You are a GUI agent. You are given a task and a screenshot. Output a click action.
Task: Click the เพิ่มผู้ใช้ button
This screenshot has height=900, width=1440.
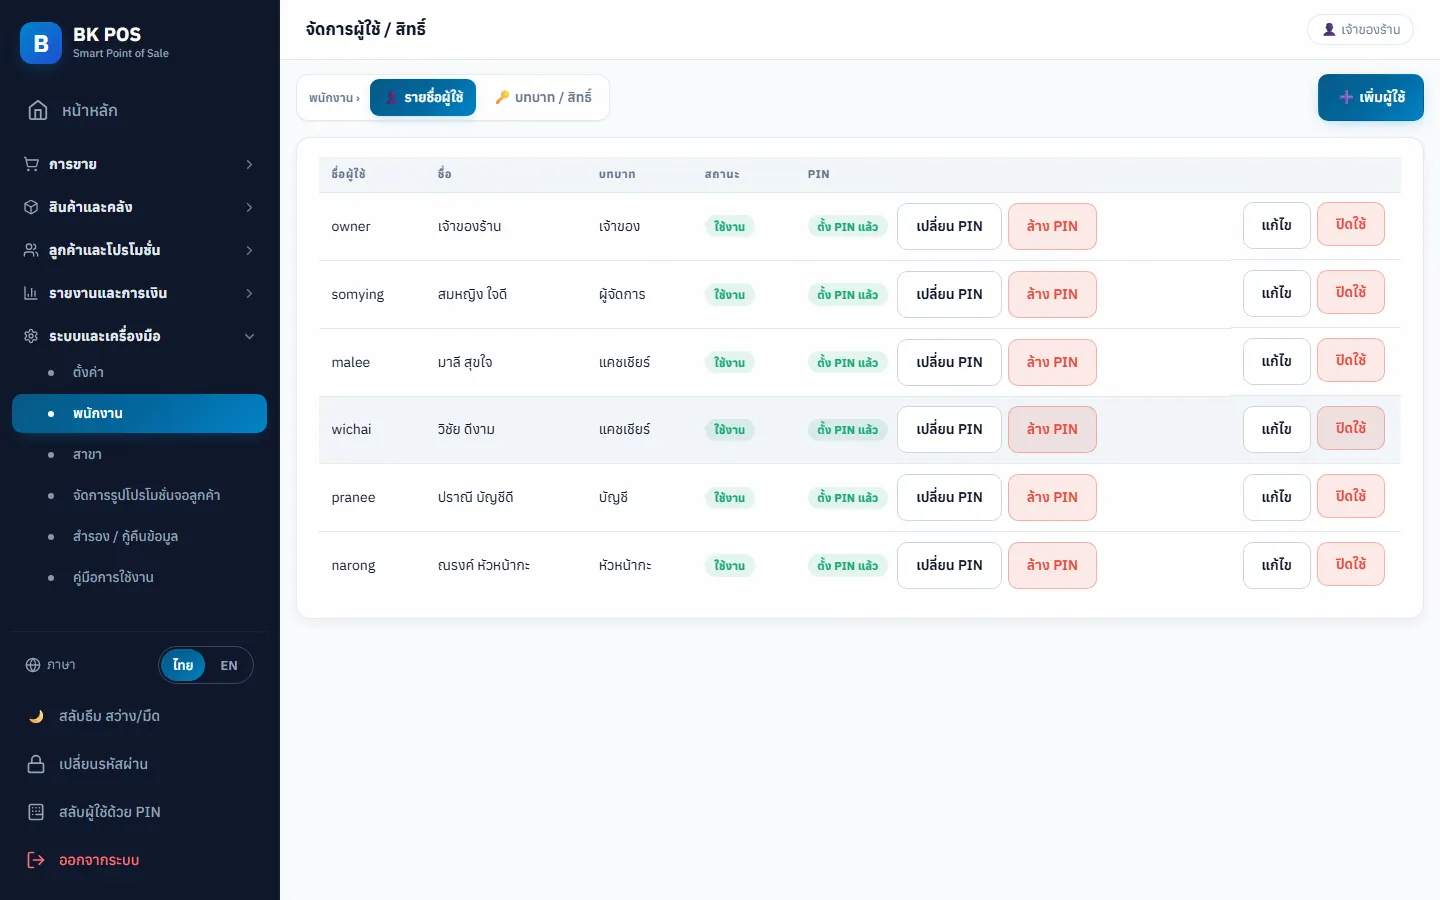pos(1371,97)
